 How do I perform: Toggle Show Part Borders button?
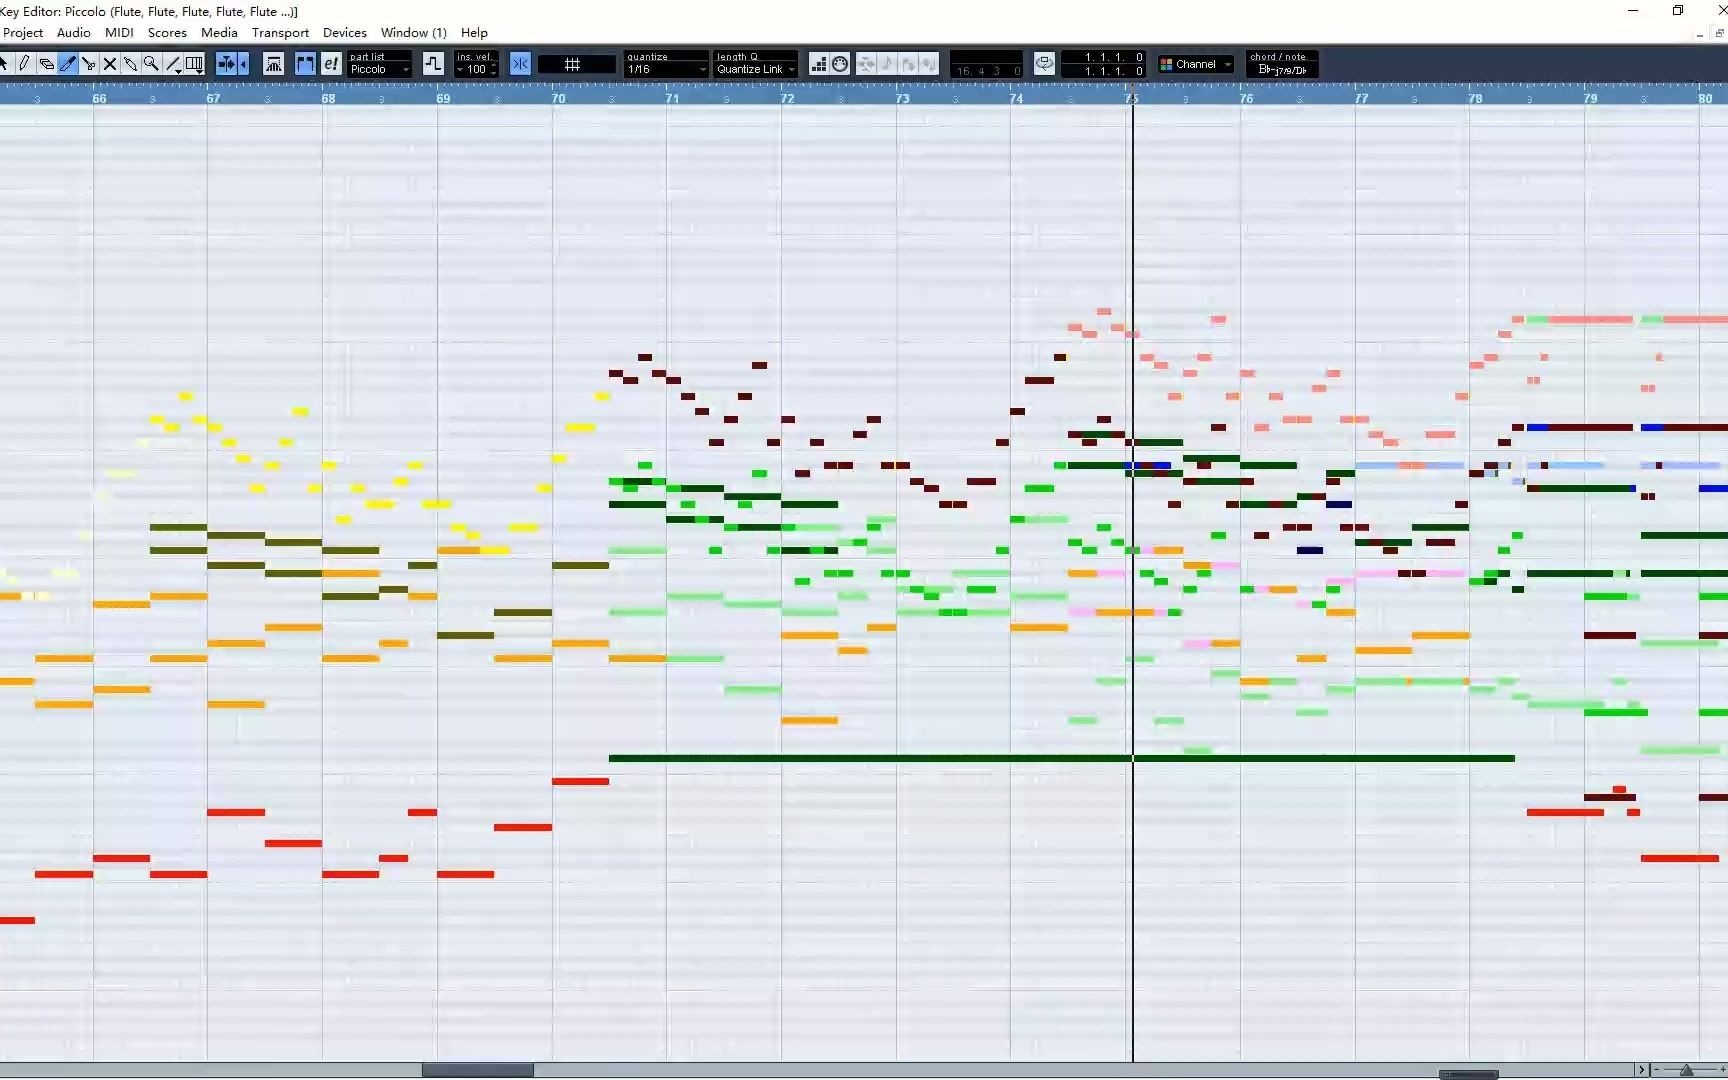[305, 64]
